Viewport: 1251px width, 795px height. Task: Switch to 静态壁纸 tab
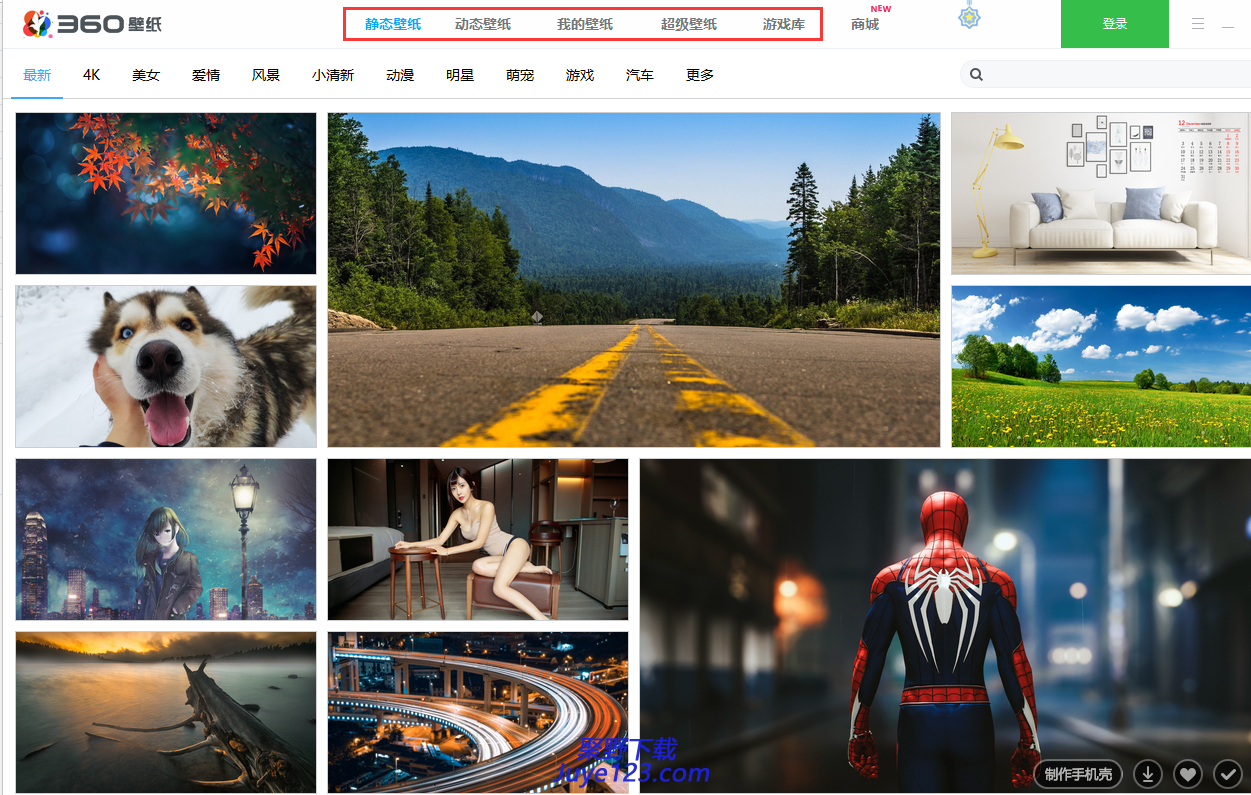pyautogui.click(x=393, y=24)
